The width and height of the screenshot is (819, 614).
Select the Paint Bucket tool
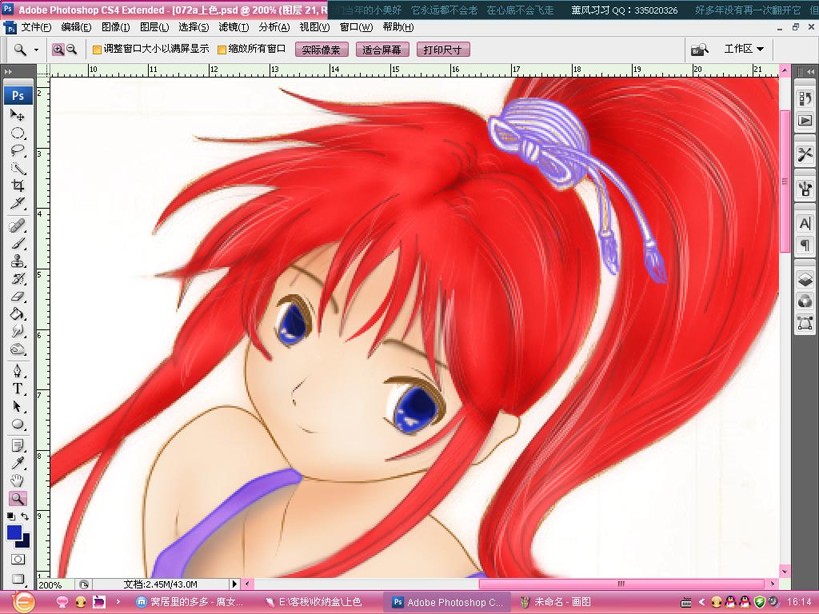(x=17, y=314)
